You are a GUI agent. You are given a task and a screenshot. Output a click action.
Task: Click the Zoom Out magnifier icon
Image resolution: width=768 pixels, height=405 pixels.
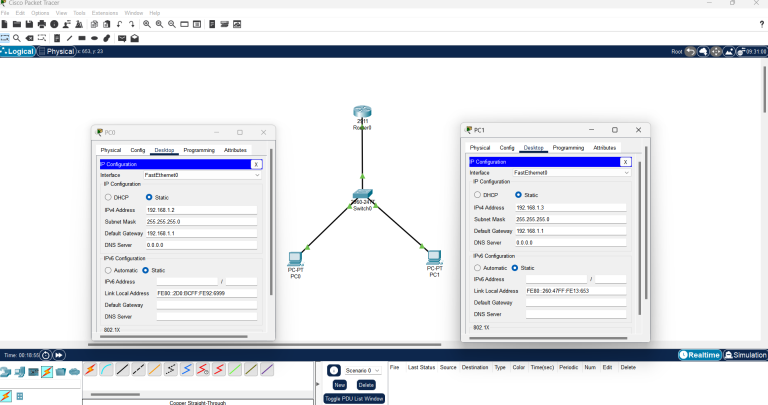[172, 24]
